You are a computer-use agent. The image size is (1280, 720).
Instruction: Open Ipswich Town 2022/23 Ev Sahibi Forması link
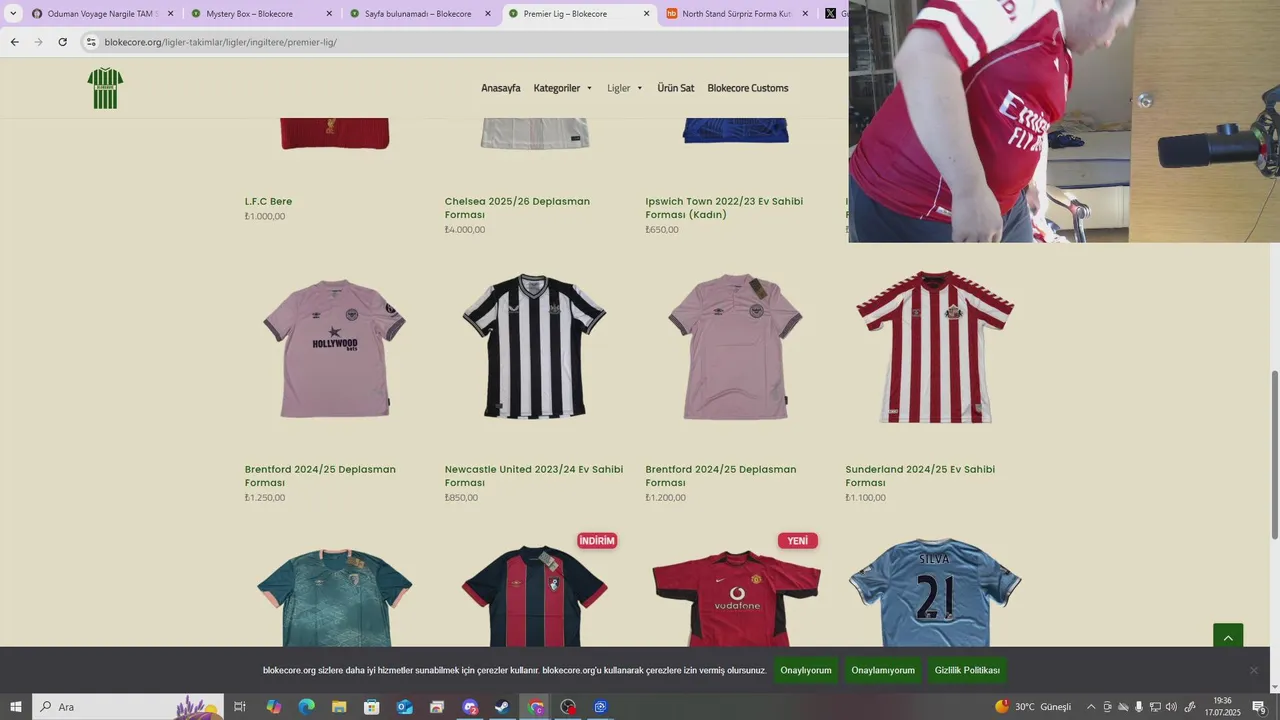pos(724,208)
